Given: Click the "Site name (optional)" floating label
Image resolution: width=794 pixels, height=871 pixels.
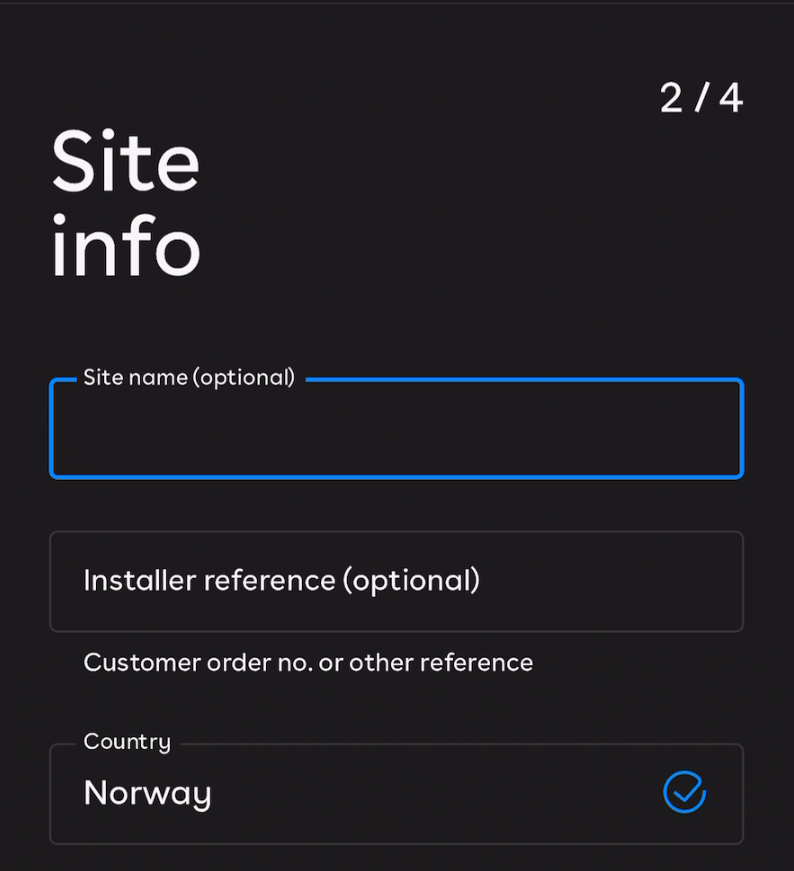Looking at the screenshot, I should 189,378.
